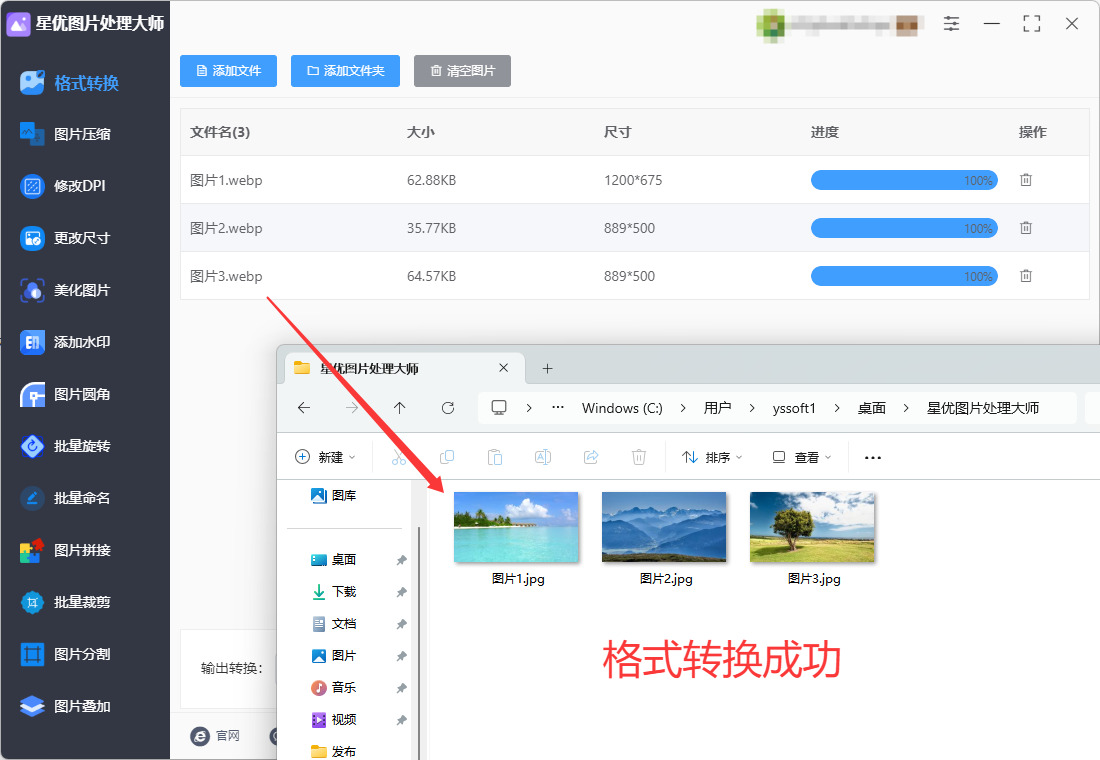Open the settings sliders icon in title bar
The height and width of the screenshot is (760, 1100).
pos(951,24)
